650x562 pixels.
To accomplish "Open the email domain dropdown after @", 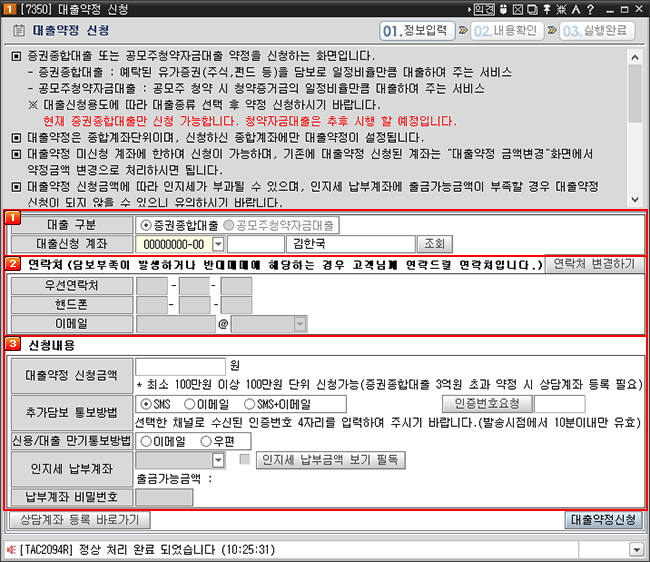I will [300, 324].
